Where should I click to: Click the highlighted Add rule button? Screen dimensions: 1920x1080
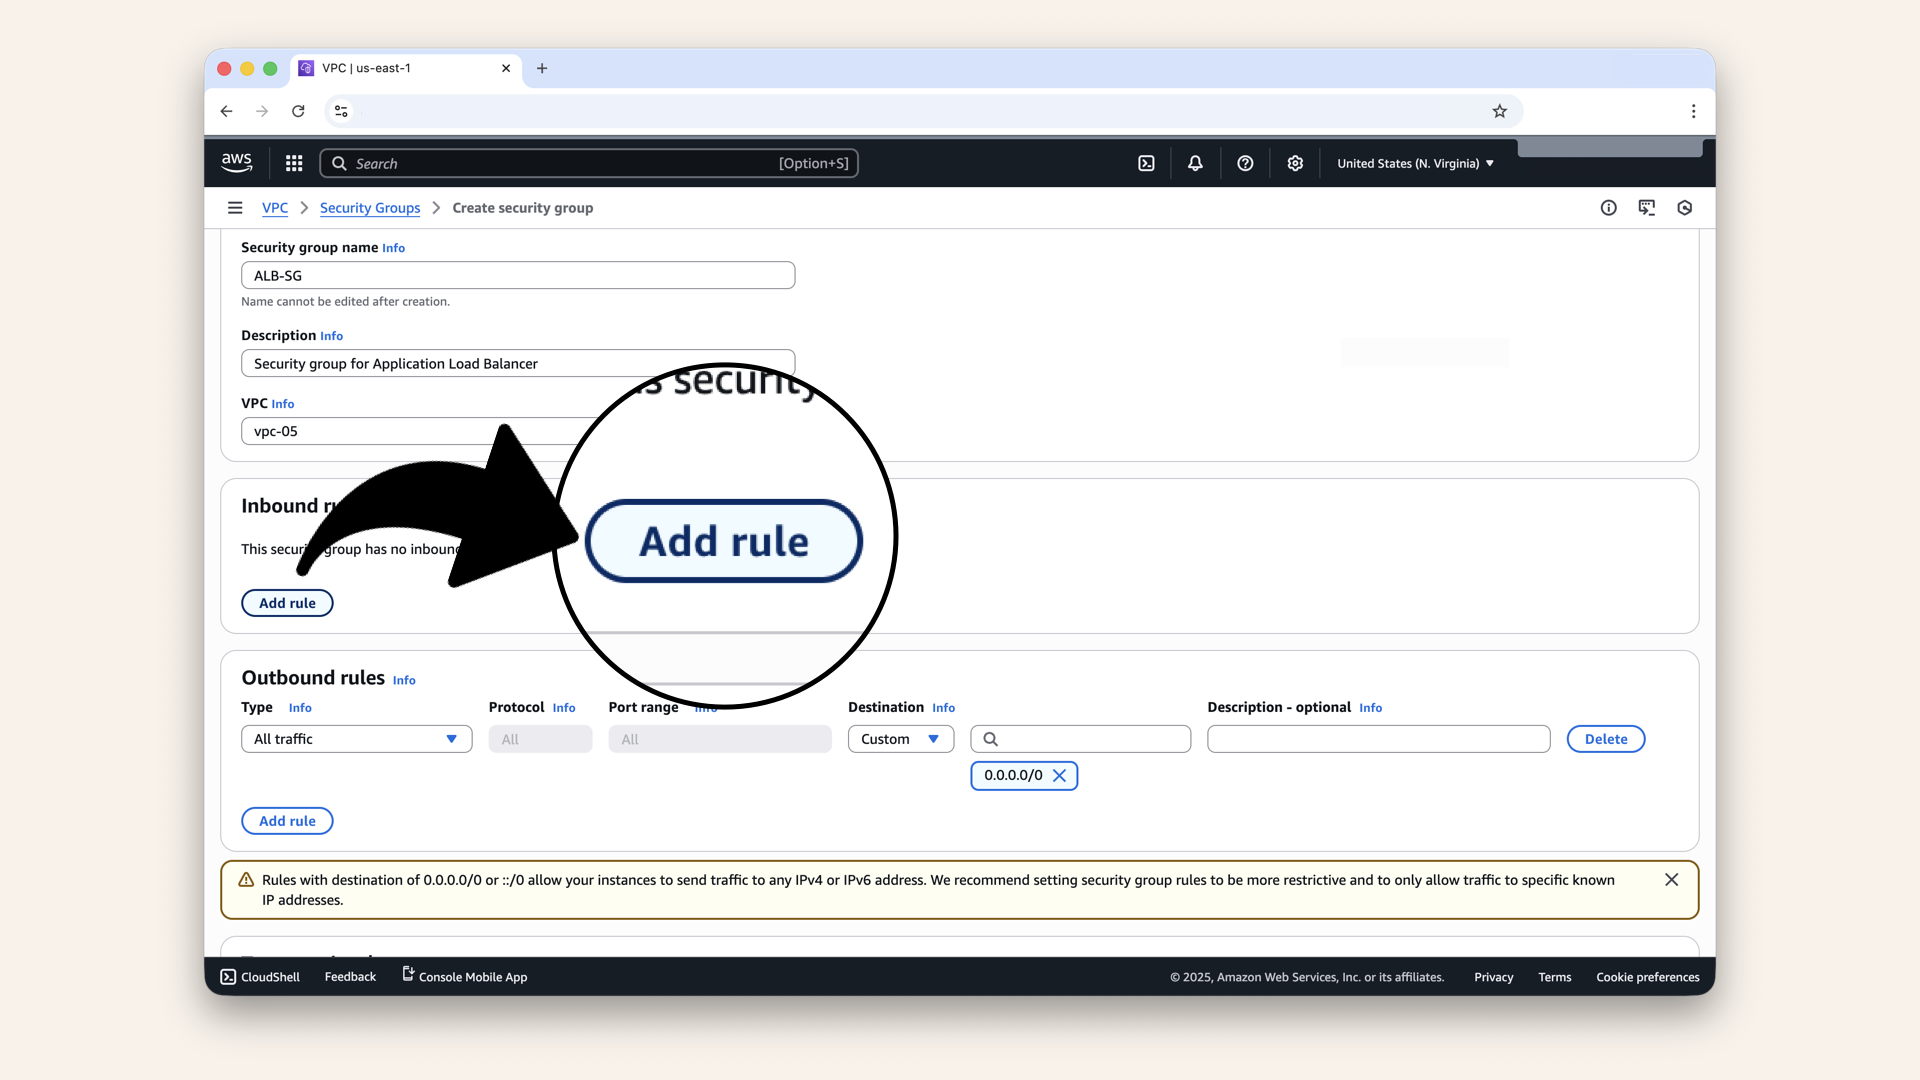pos(725,541)
